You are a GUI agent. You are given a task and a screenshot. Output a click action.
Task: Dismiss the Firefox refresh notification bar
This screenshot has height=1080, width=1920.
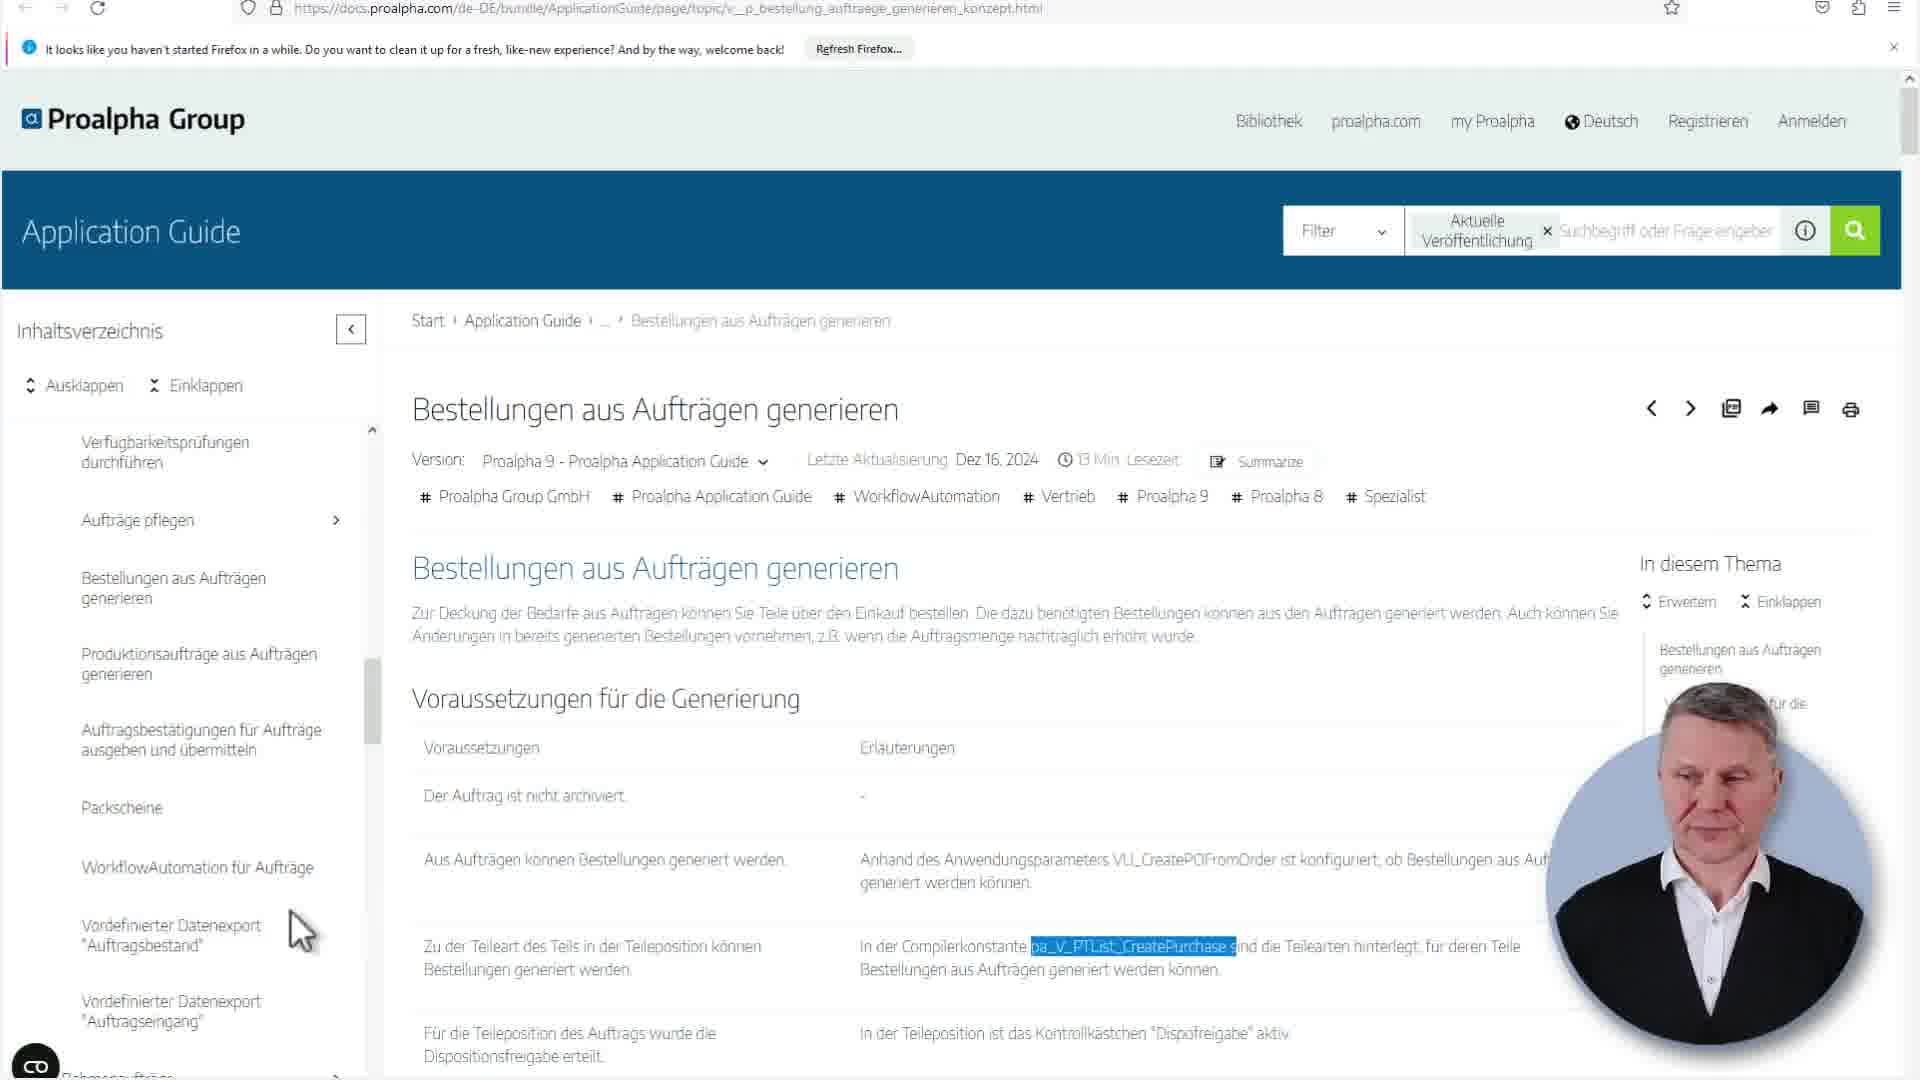coord(1893,47)
